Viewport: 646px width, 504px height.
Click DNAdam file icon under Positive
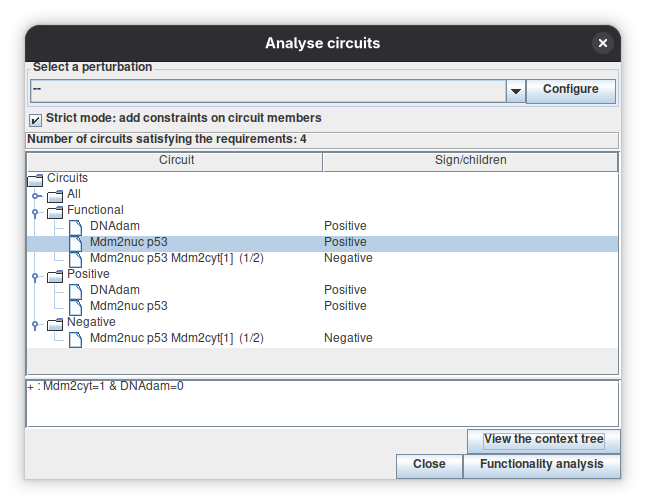tap(75, 291)
